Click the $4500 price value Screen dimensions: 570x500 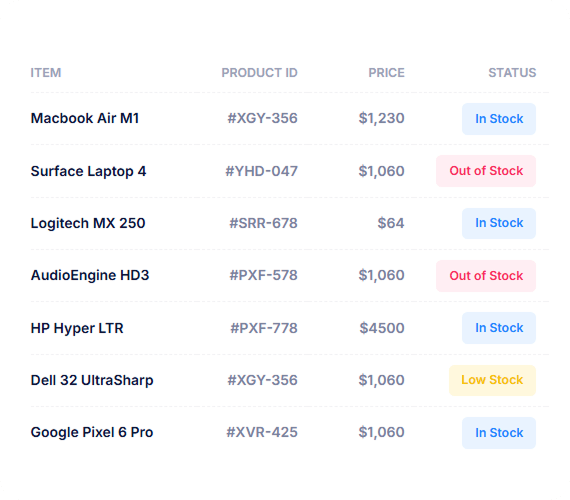click(382, 328)
